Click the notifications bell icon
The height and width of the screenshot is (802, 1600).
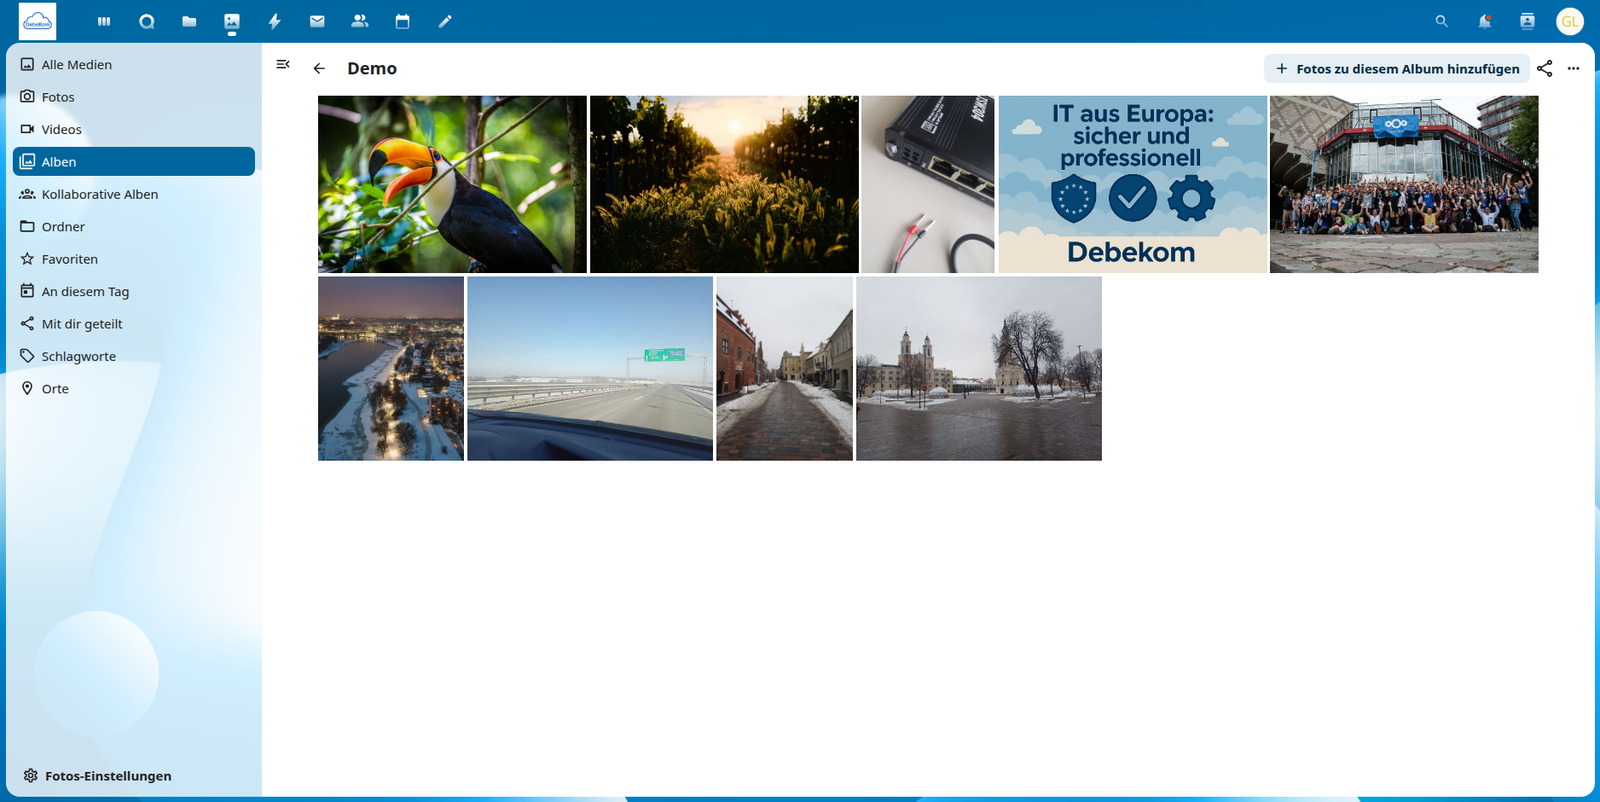coord(1485,21)
